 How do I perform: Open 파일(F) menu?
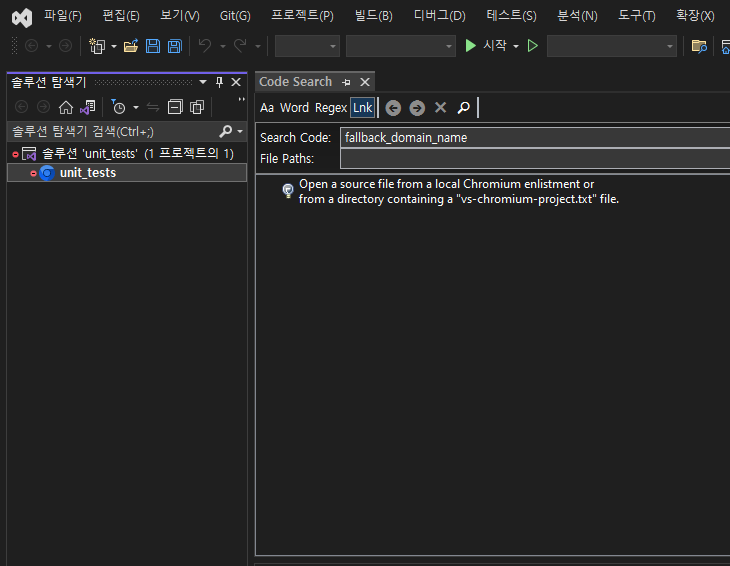pos(62,16)
